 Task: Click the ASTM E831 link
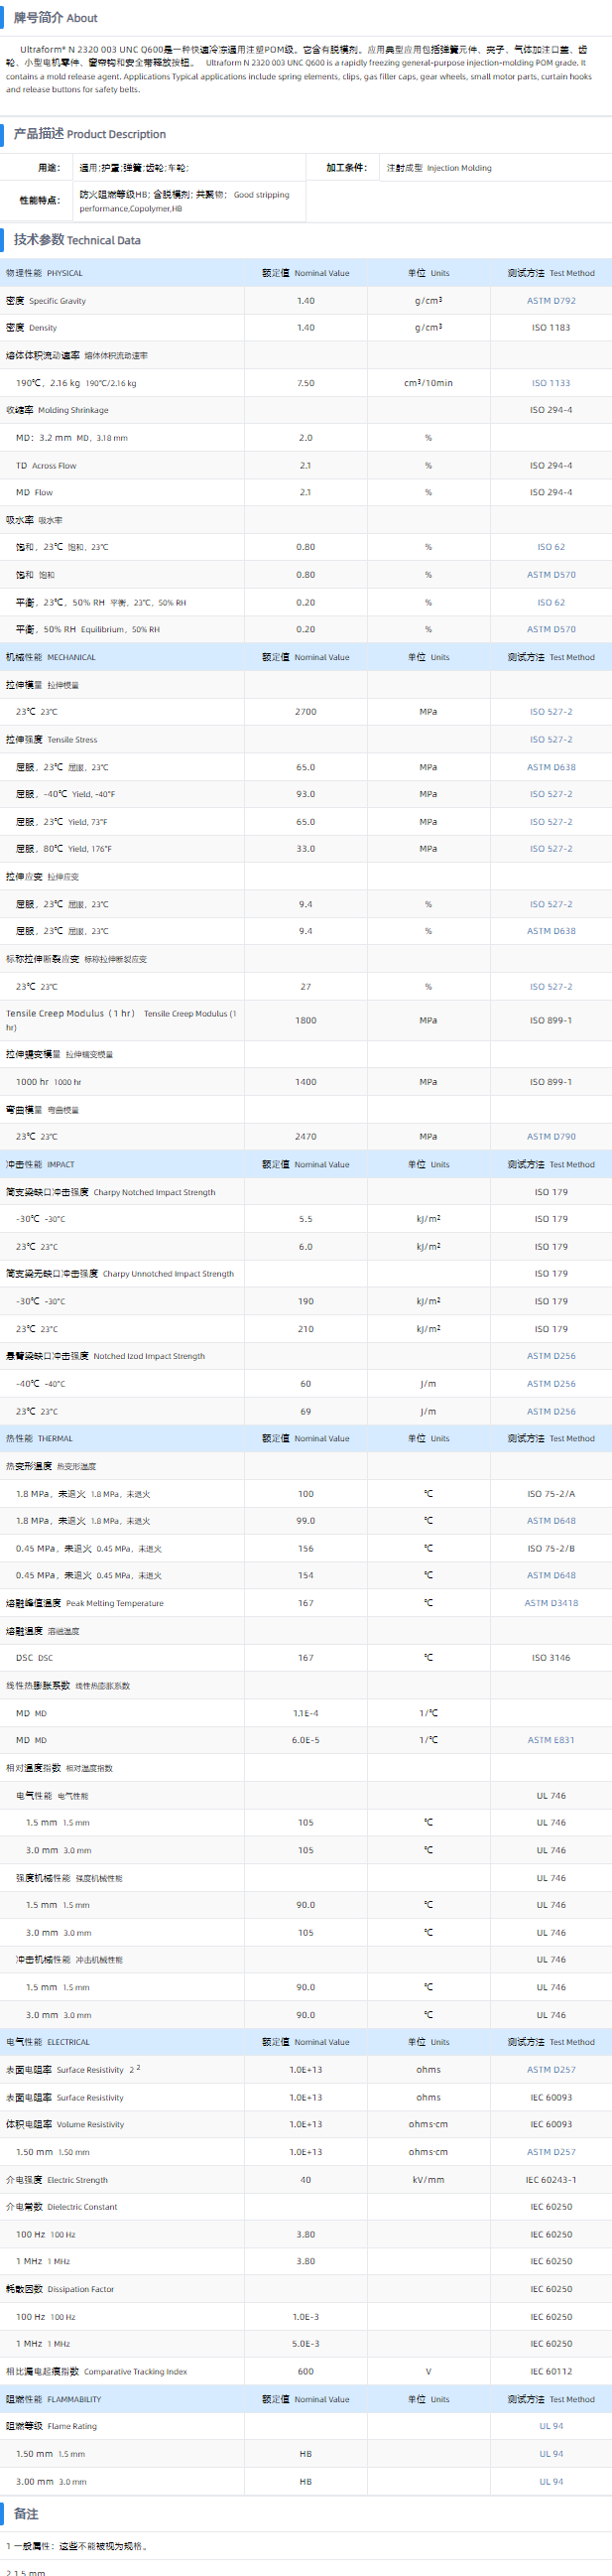[551, 1740]
